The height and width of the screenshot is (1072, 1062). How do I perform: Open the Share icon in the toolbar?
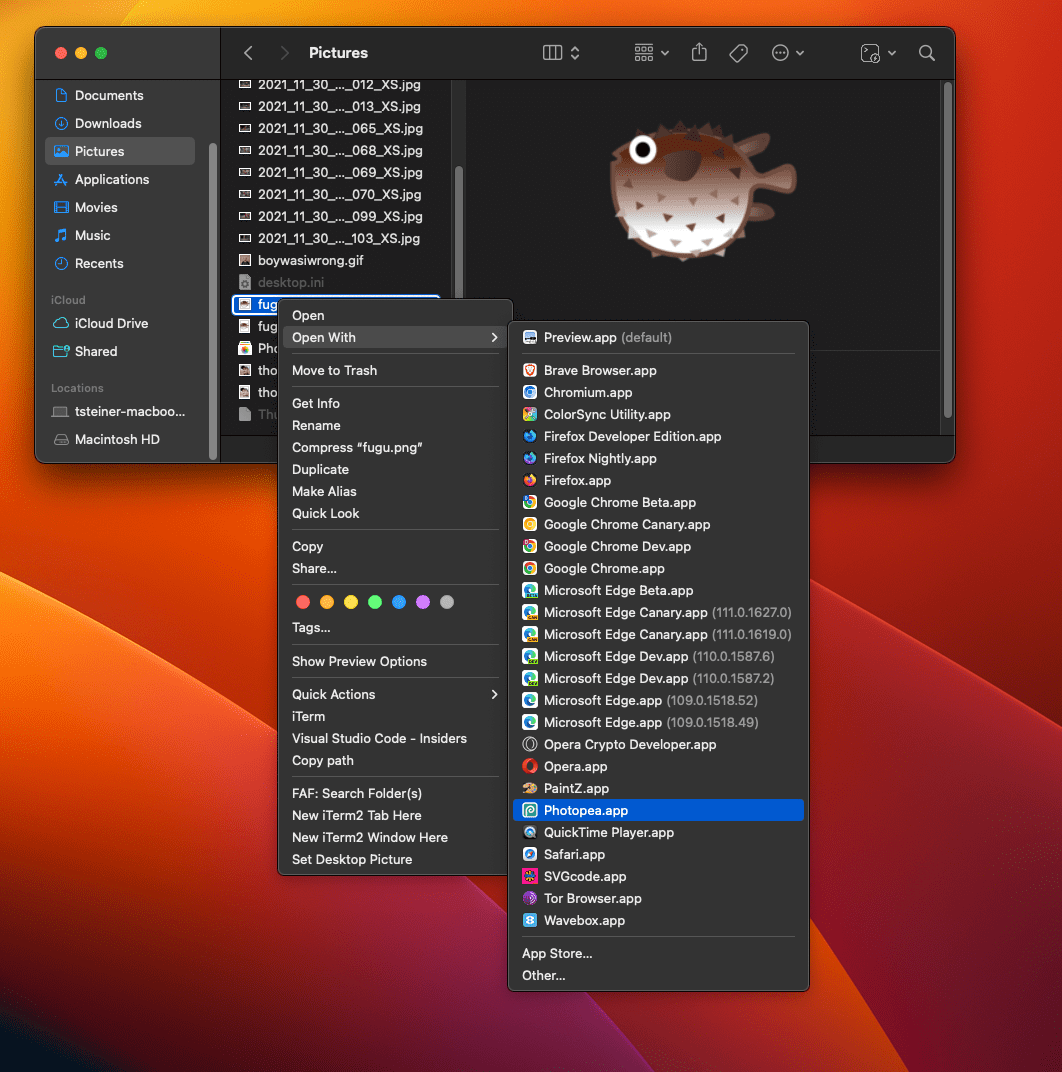pyautogui.click(x=699, y=53)
